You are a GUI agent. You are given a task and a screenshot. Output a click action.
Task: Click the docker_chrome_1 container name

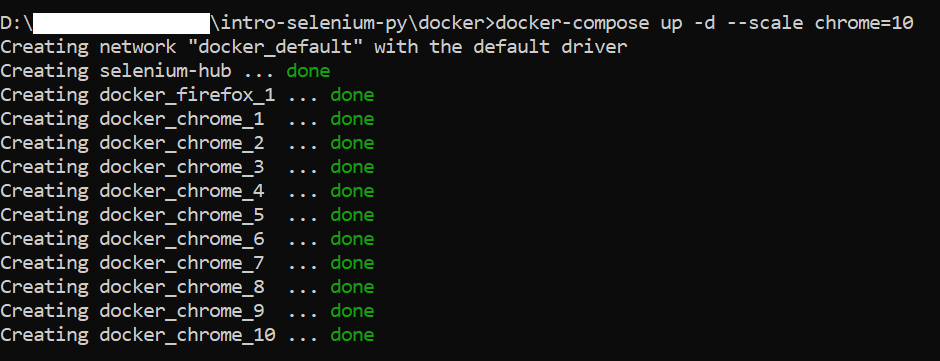pos(182,119)
